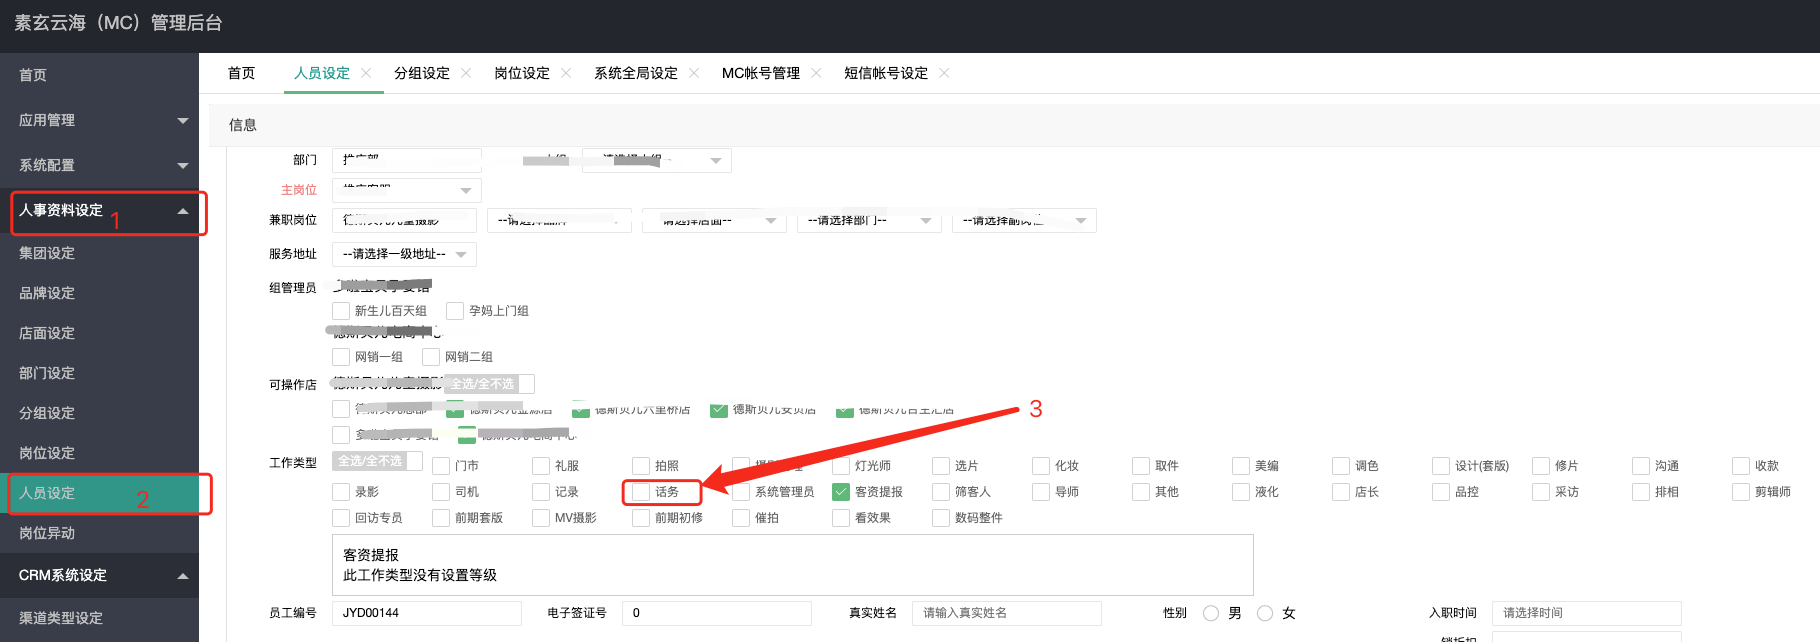Enable the 系统管理员 checkbox
This screenshot has width=1820, height=642.
pos(741,492)
